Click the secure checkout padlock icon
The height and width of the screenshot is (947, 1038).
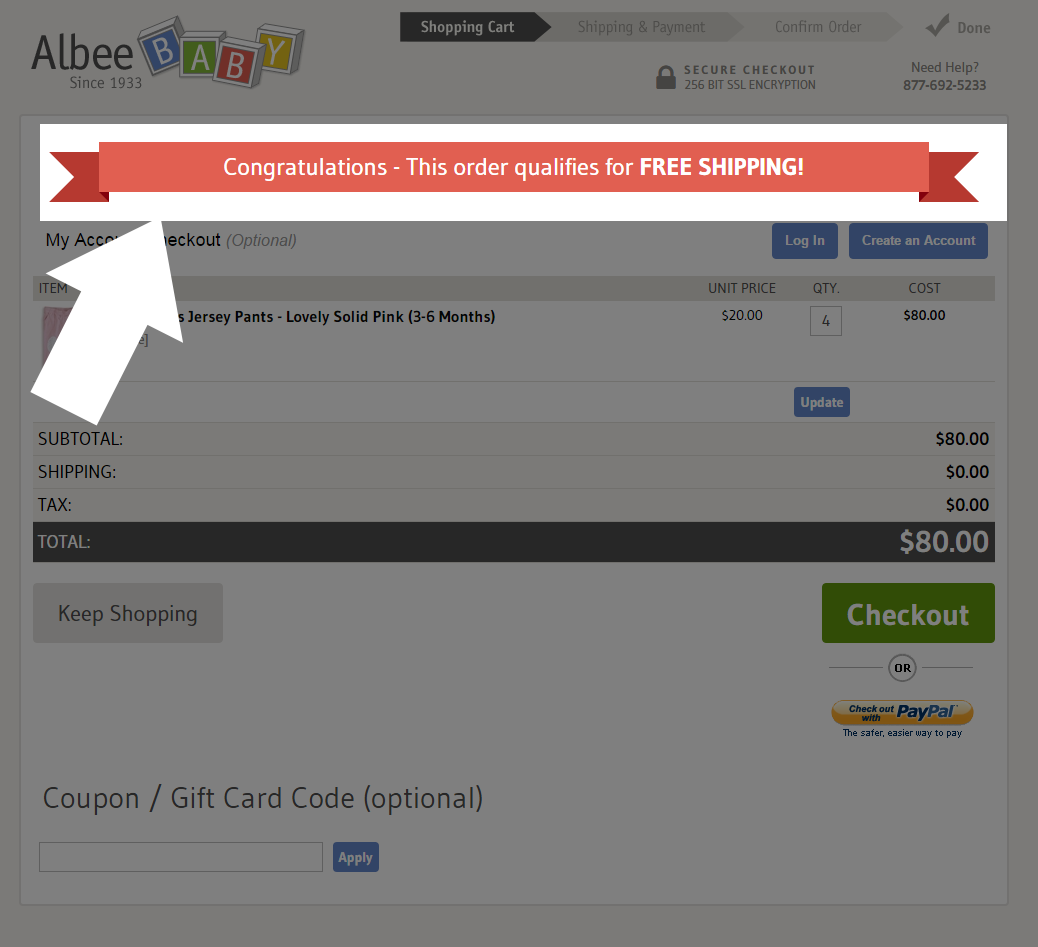tap(665, 77)
